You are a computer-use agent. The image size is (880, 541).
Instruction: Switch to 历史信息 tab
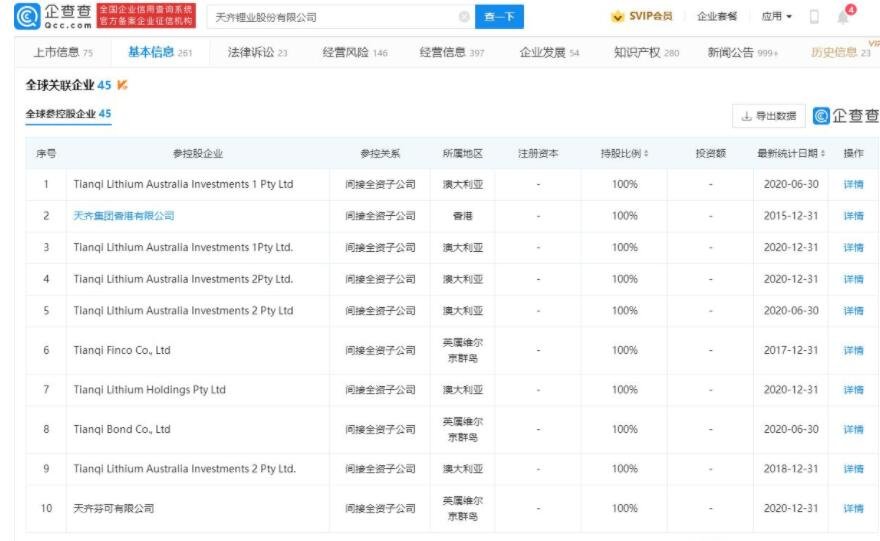(840, 52)
